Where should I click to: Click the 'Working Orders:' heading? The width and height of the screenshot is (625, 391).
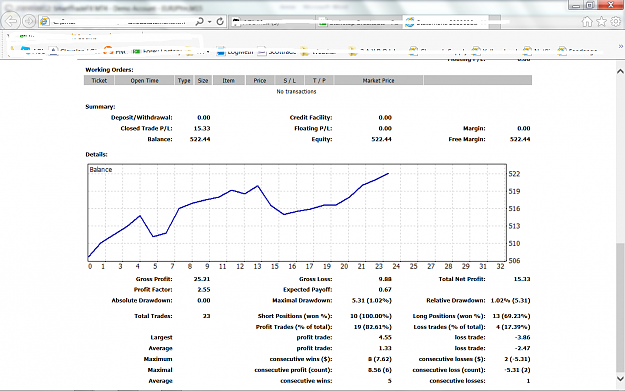(x=109, y=70)
